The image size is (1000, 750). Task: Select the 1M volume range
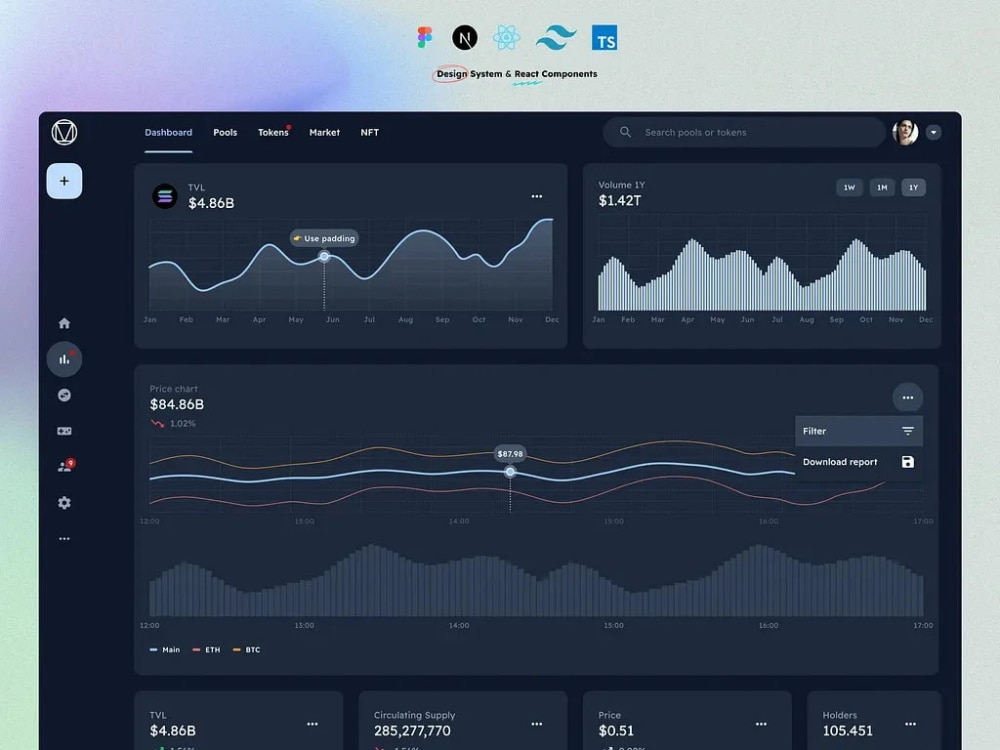pyautogui.click(x=882, y=188)
